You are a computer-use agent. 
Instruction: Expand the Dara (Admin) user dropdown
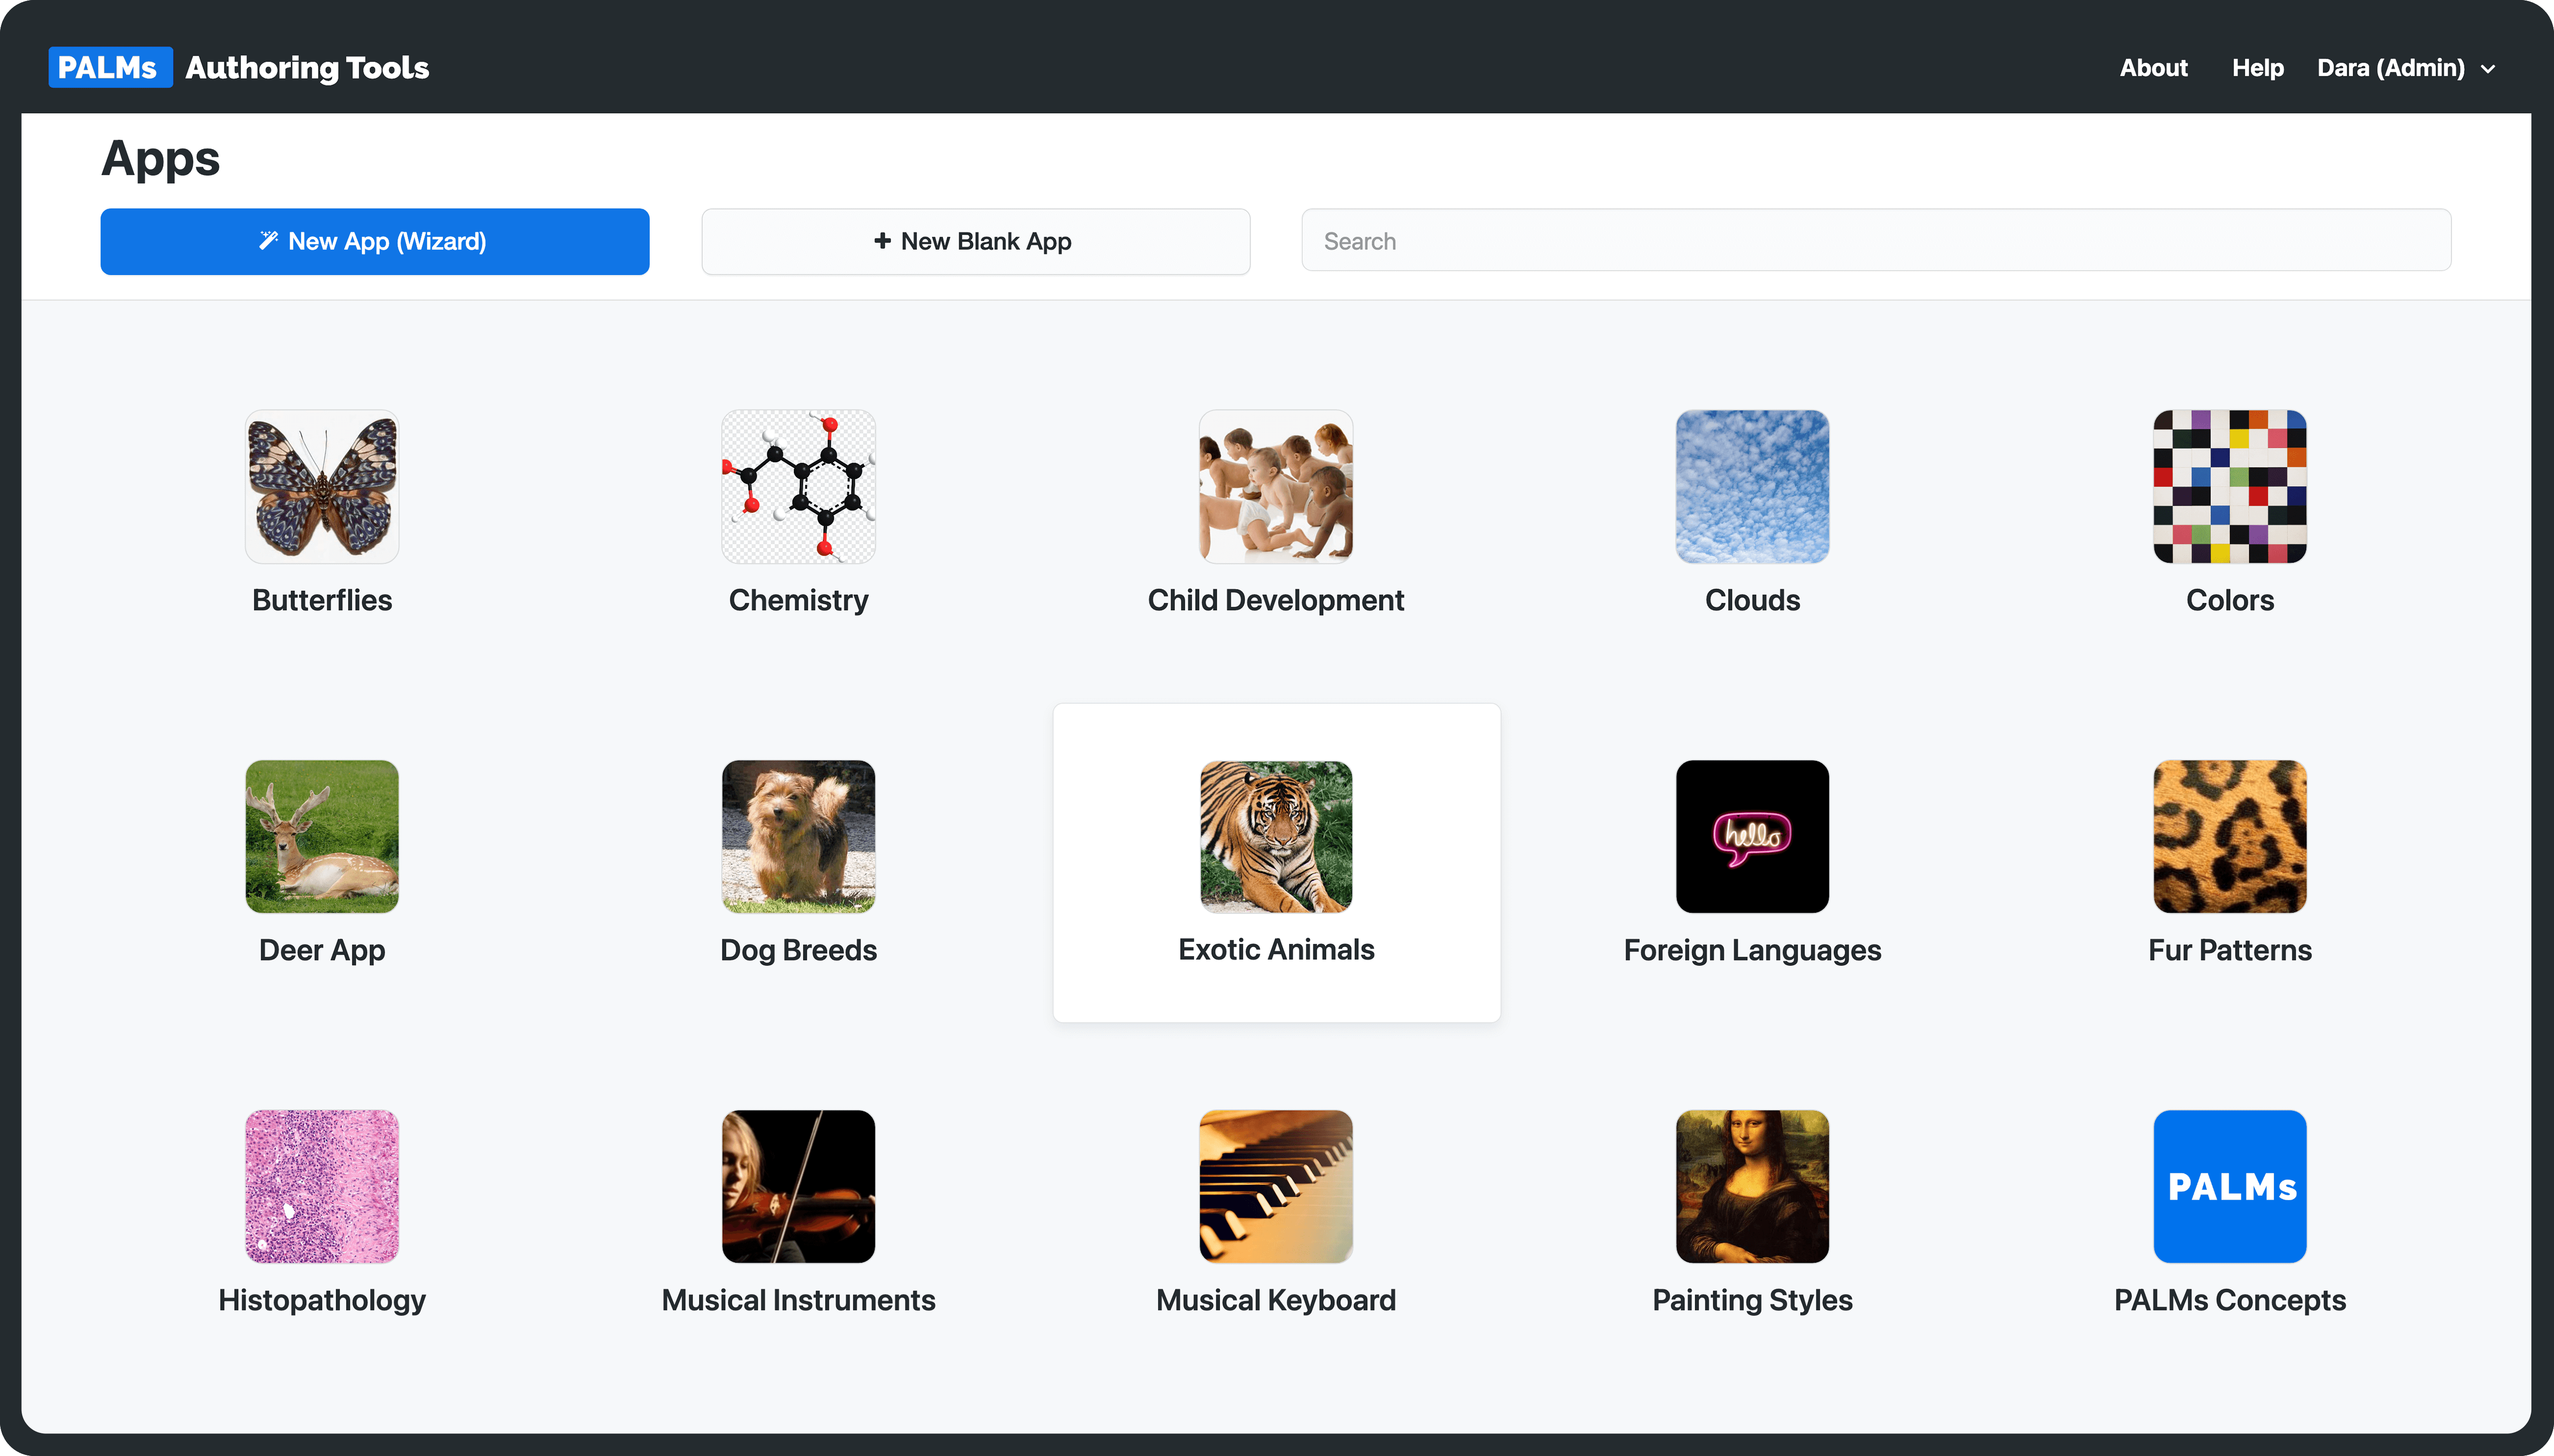tap(2406, 68)
